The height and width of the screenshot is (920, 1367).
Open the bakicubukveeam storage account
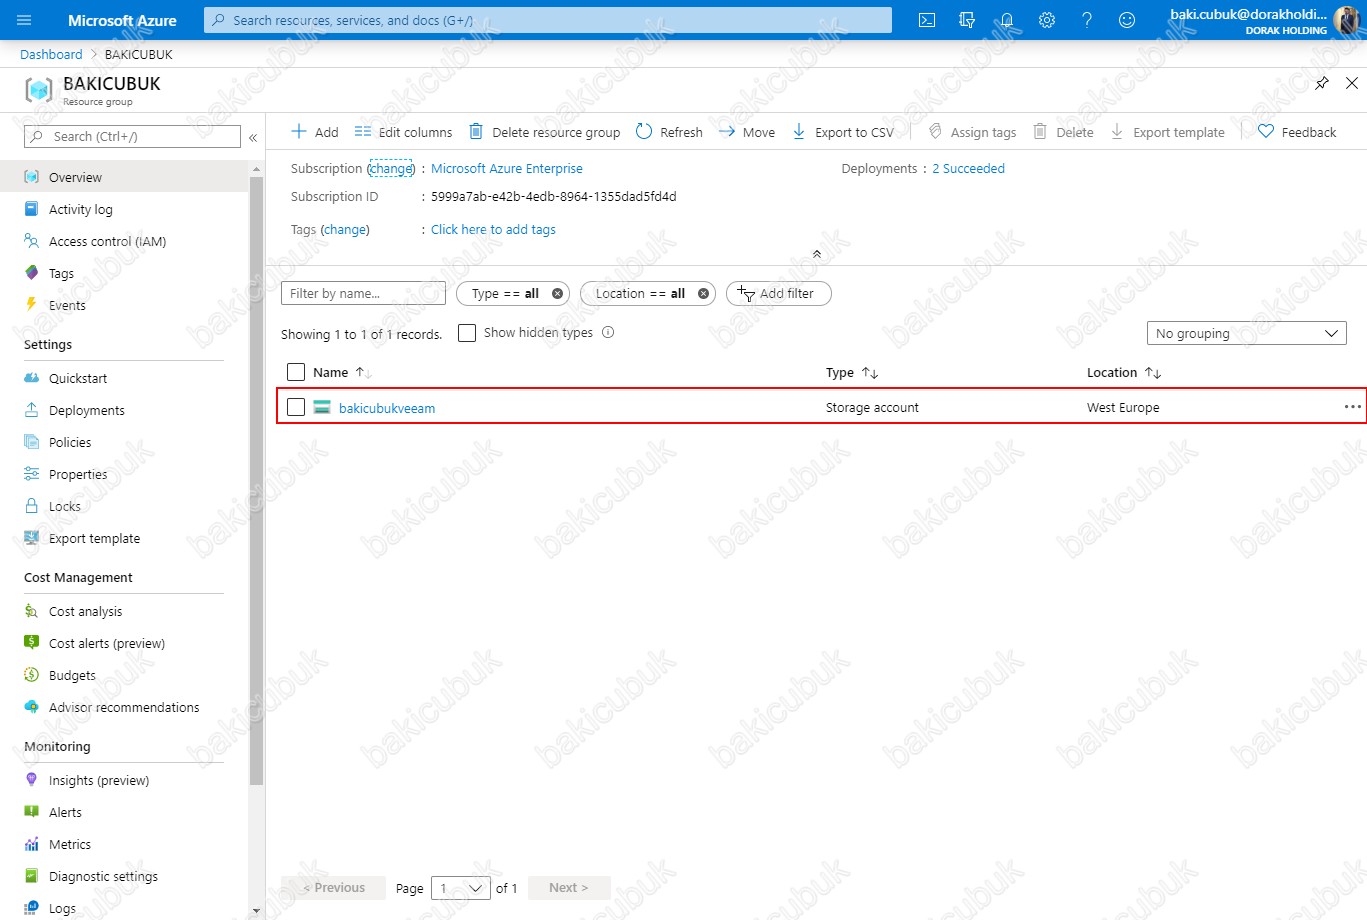coord(387,408)
